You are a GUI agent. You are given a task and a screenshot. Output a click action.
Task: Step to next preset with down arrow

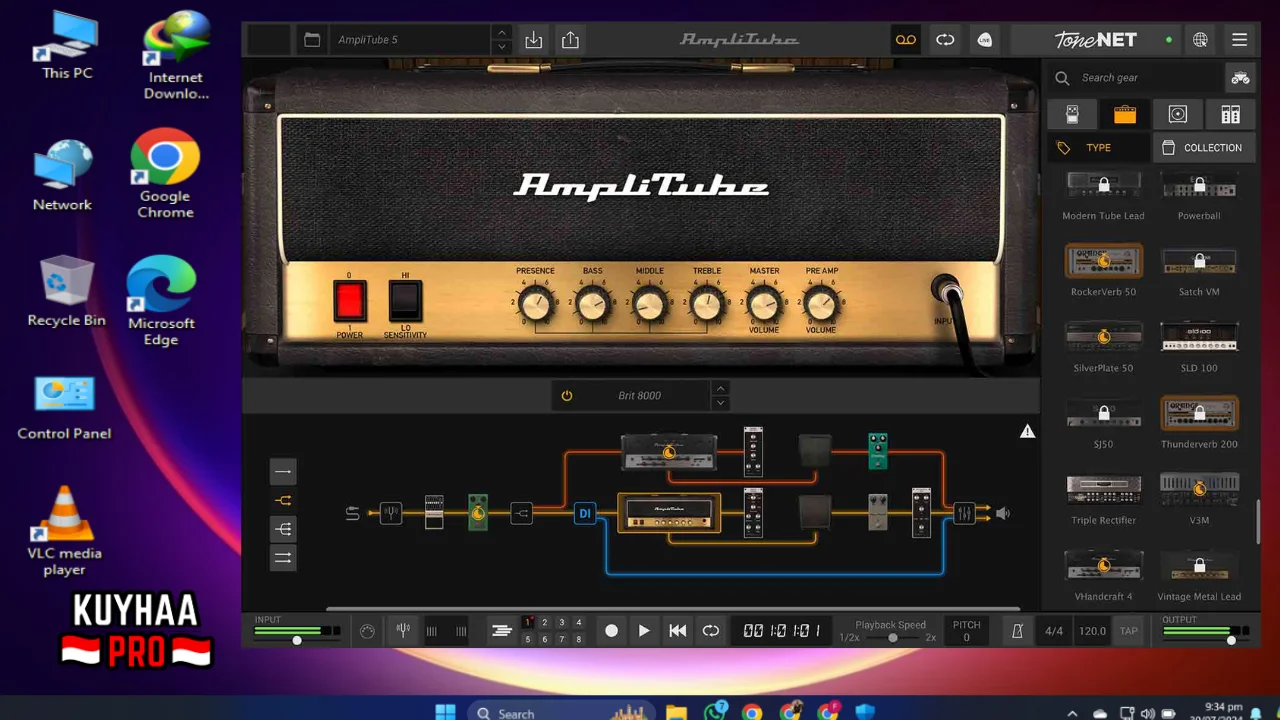pos(502,47)
